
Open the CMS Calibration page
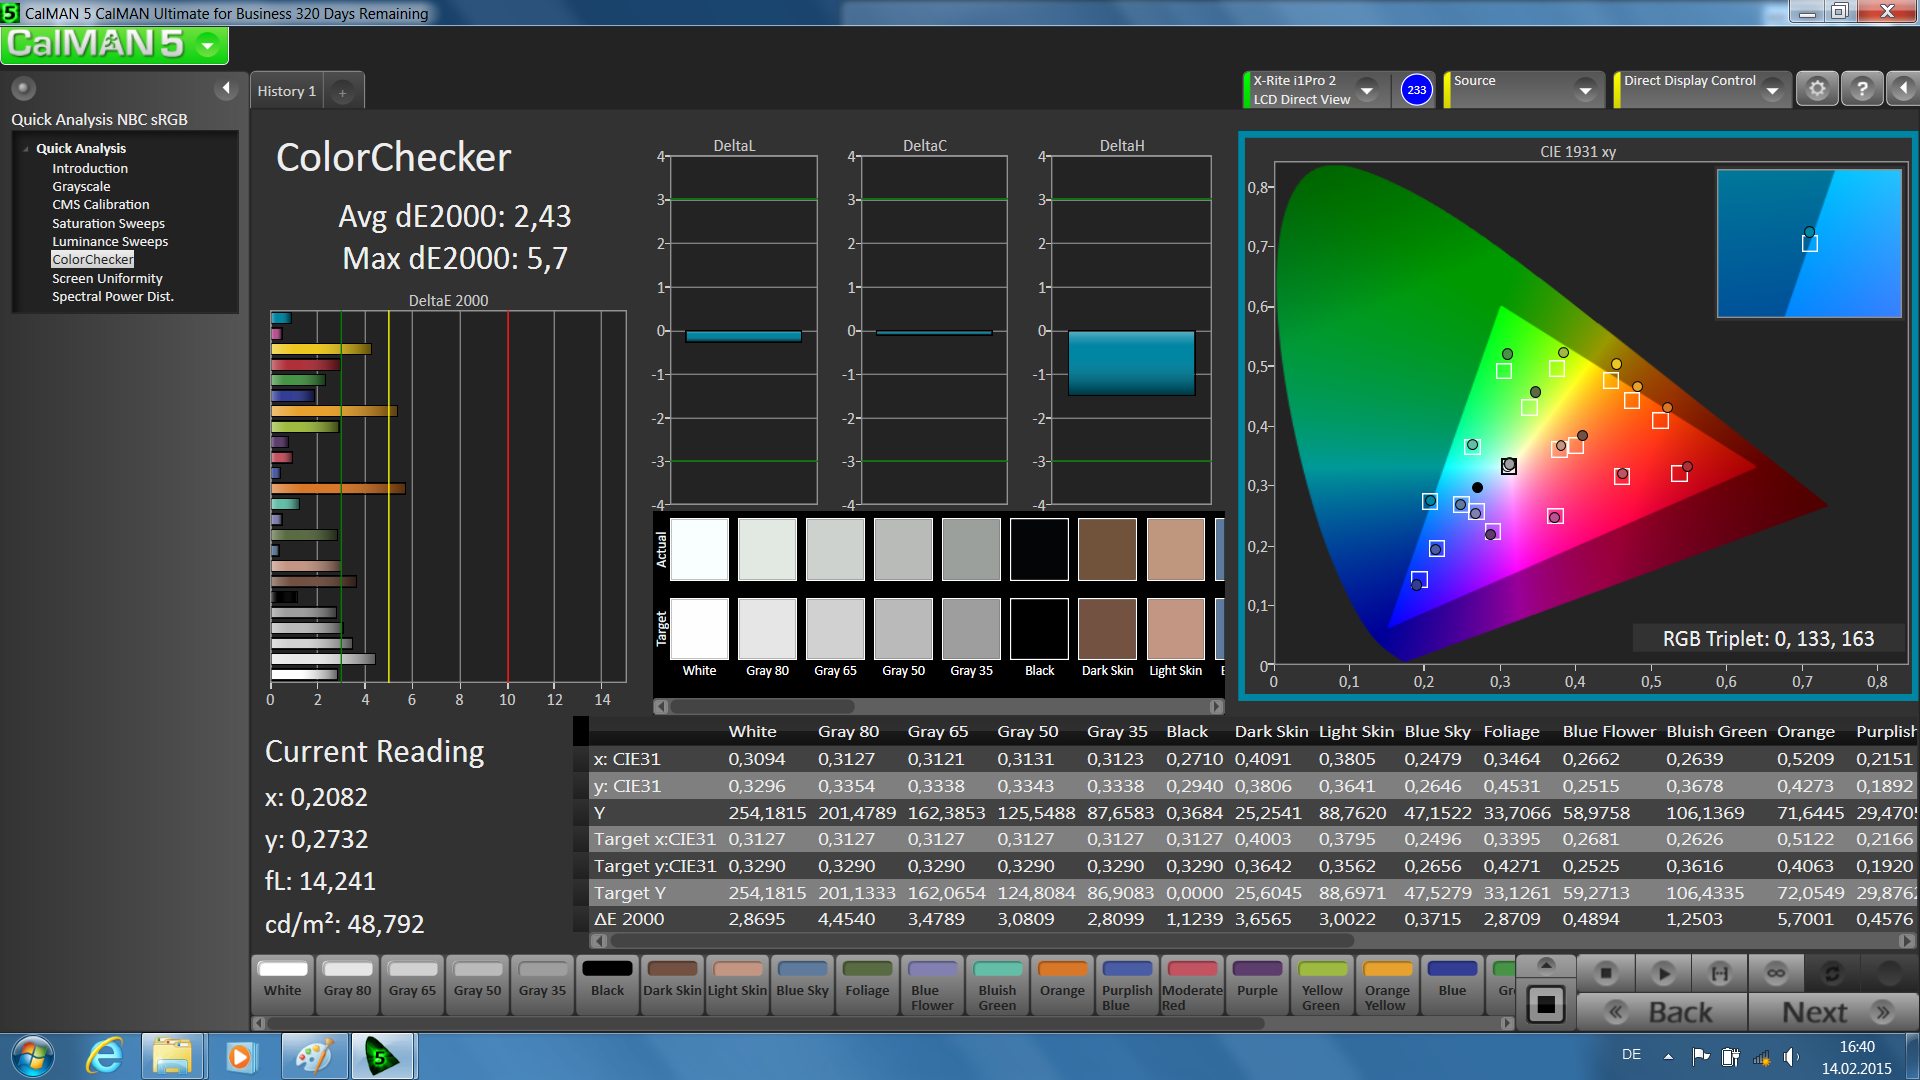pos(101,204)
